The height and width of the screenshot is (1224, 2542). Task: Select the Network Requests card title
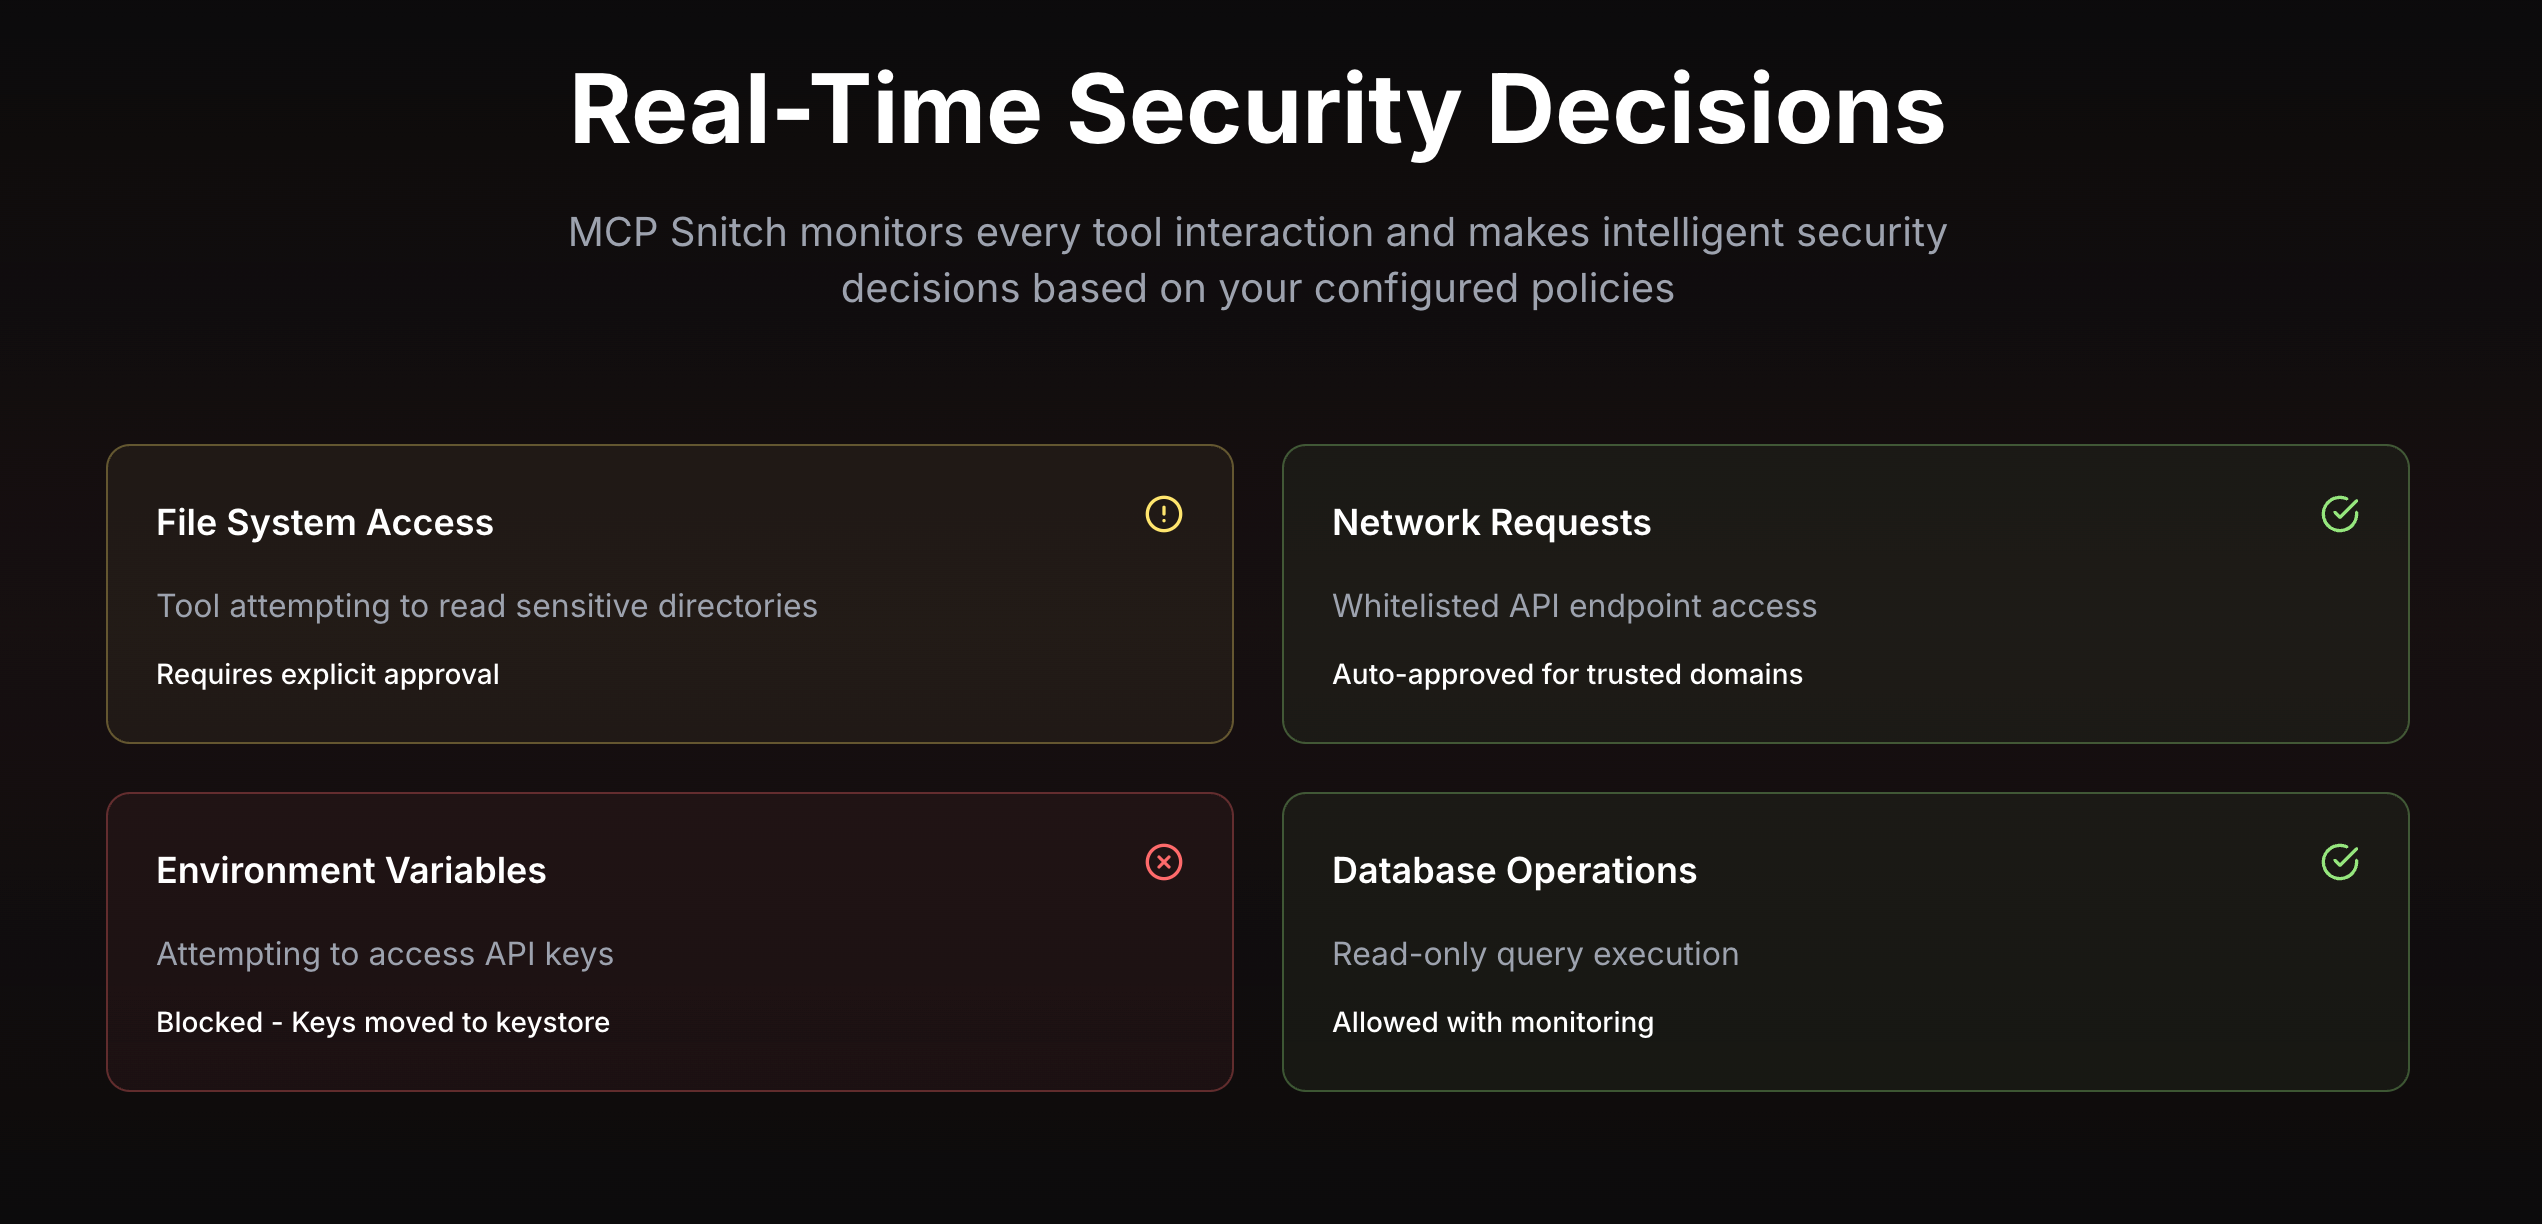[1491, 522]
